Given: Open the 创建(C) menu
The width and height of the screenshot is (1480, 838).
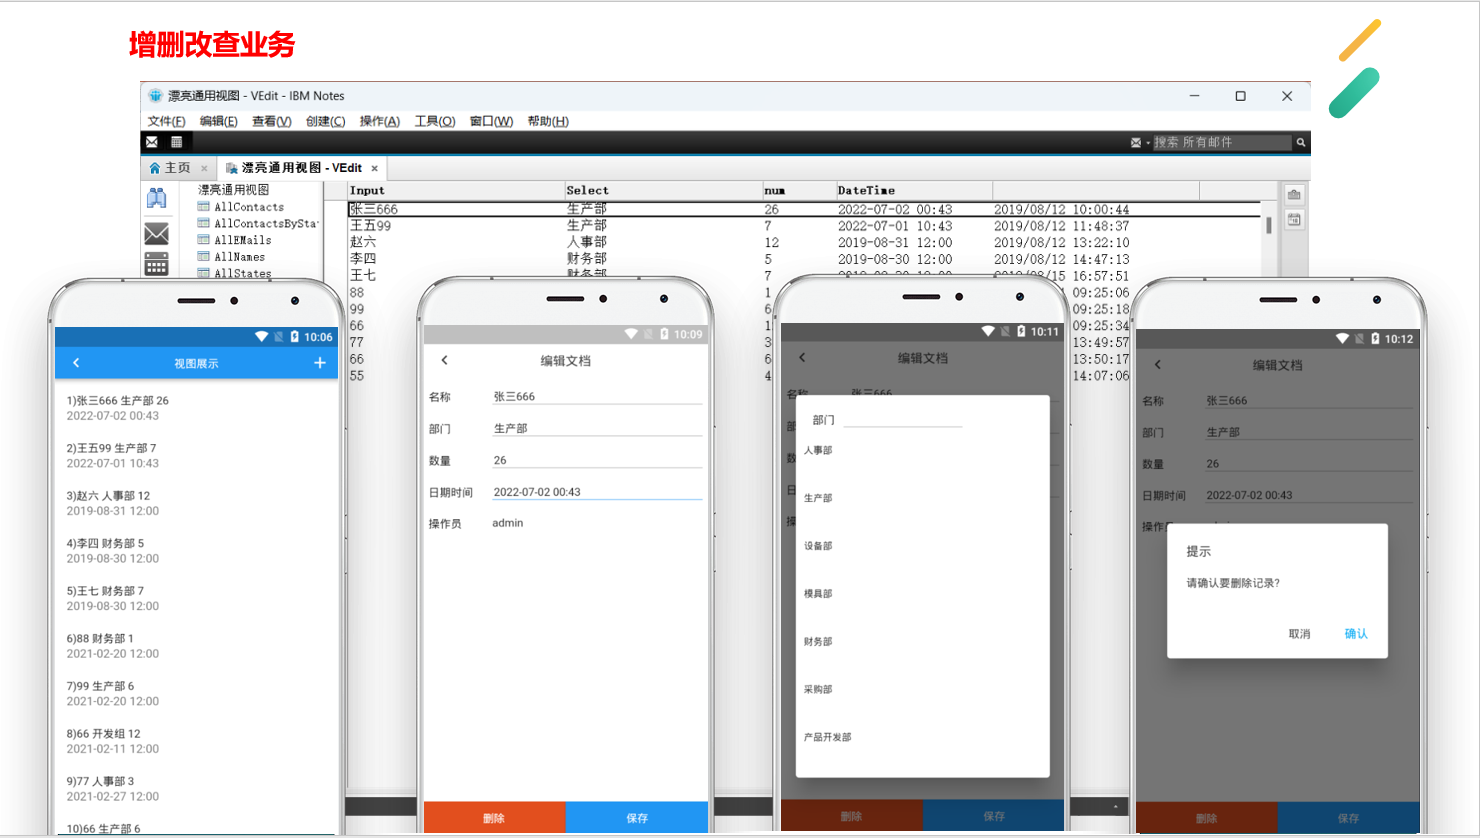Looking at the screenshot, I should (x=325, y=121).
